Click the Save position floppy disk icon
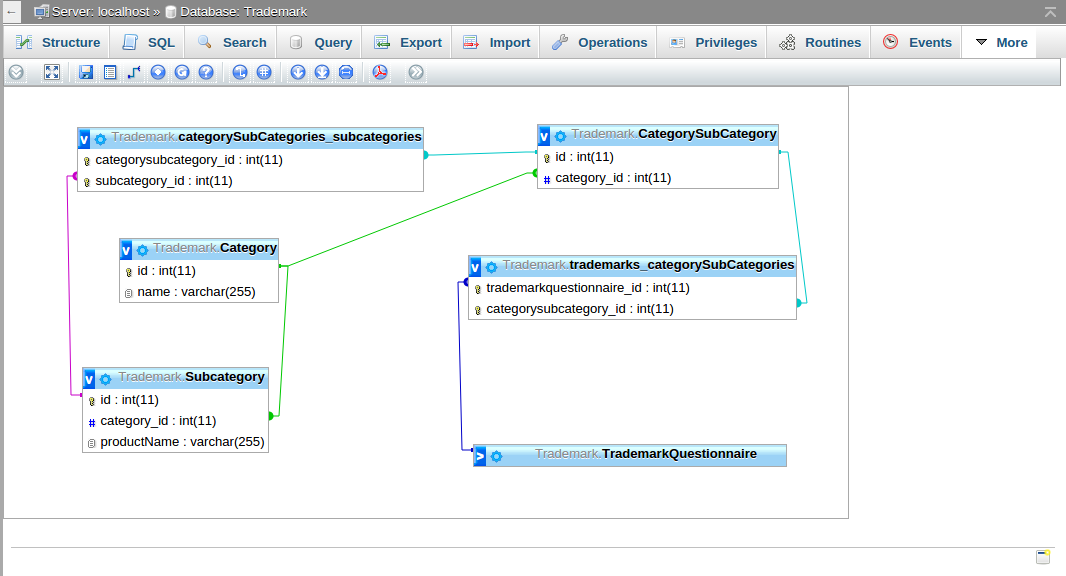 pos(86,72)
